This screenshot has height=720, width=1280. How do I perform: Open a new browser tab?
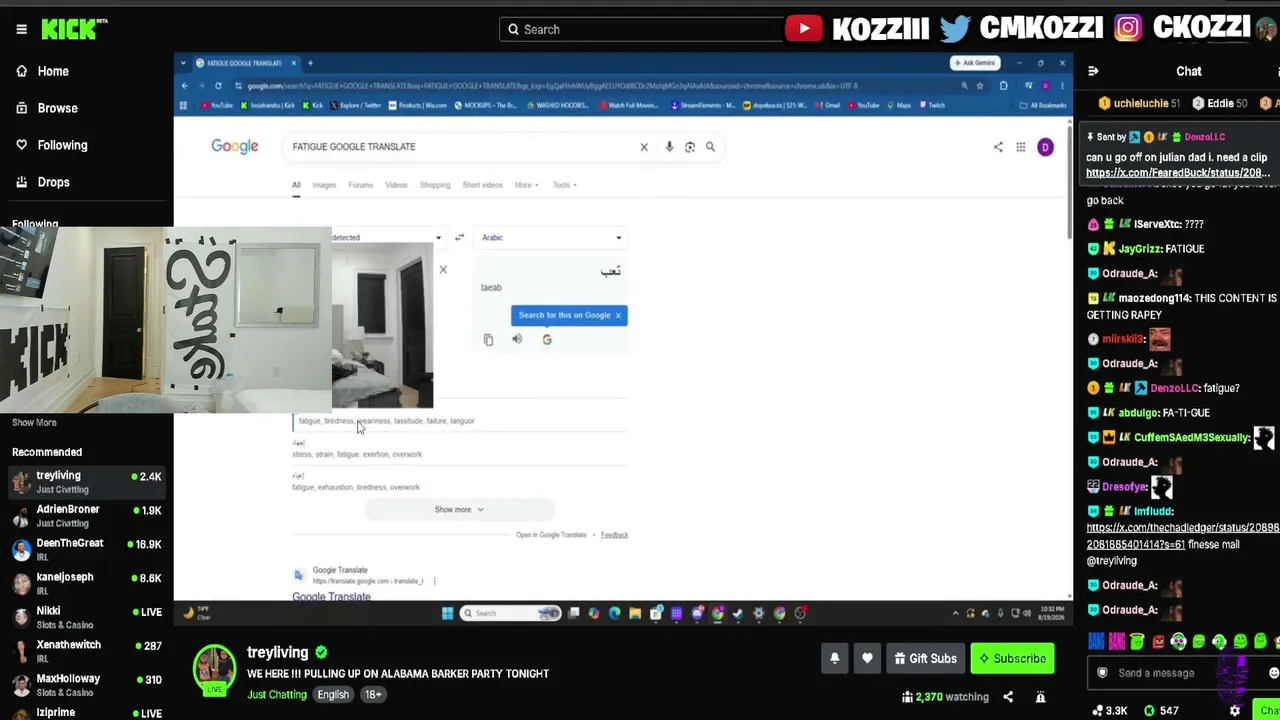(310, 63)
